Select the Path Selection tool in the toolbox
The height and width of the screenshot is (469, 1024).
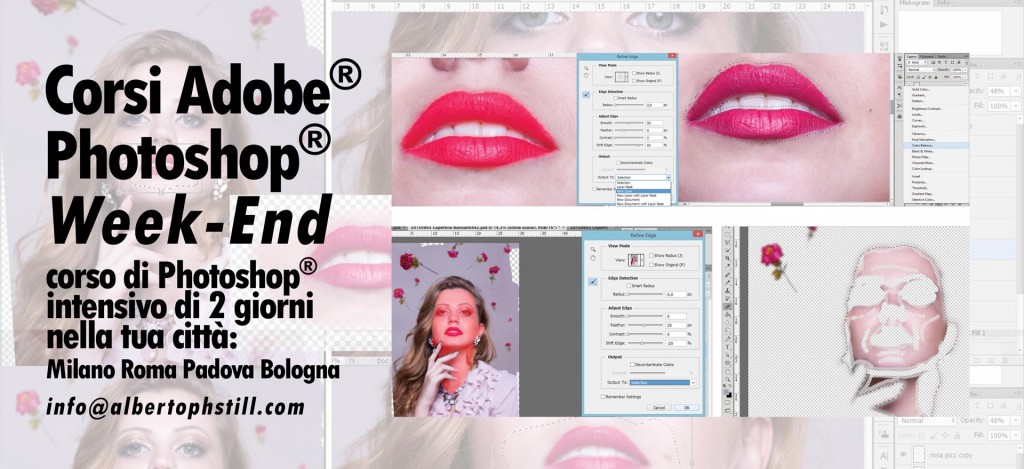[728, 355]
